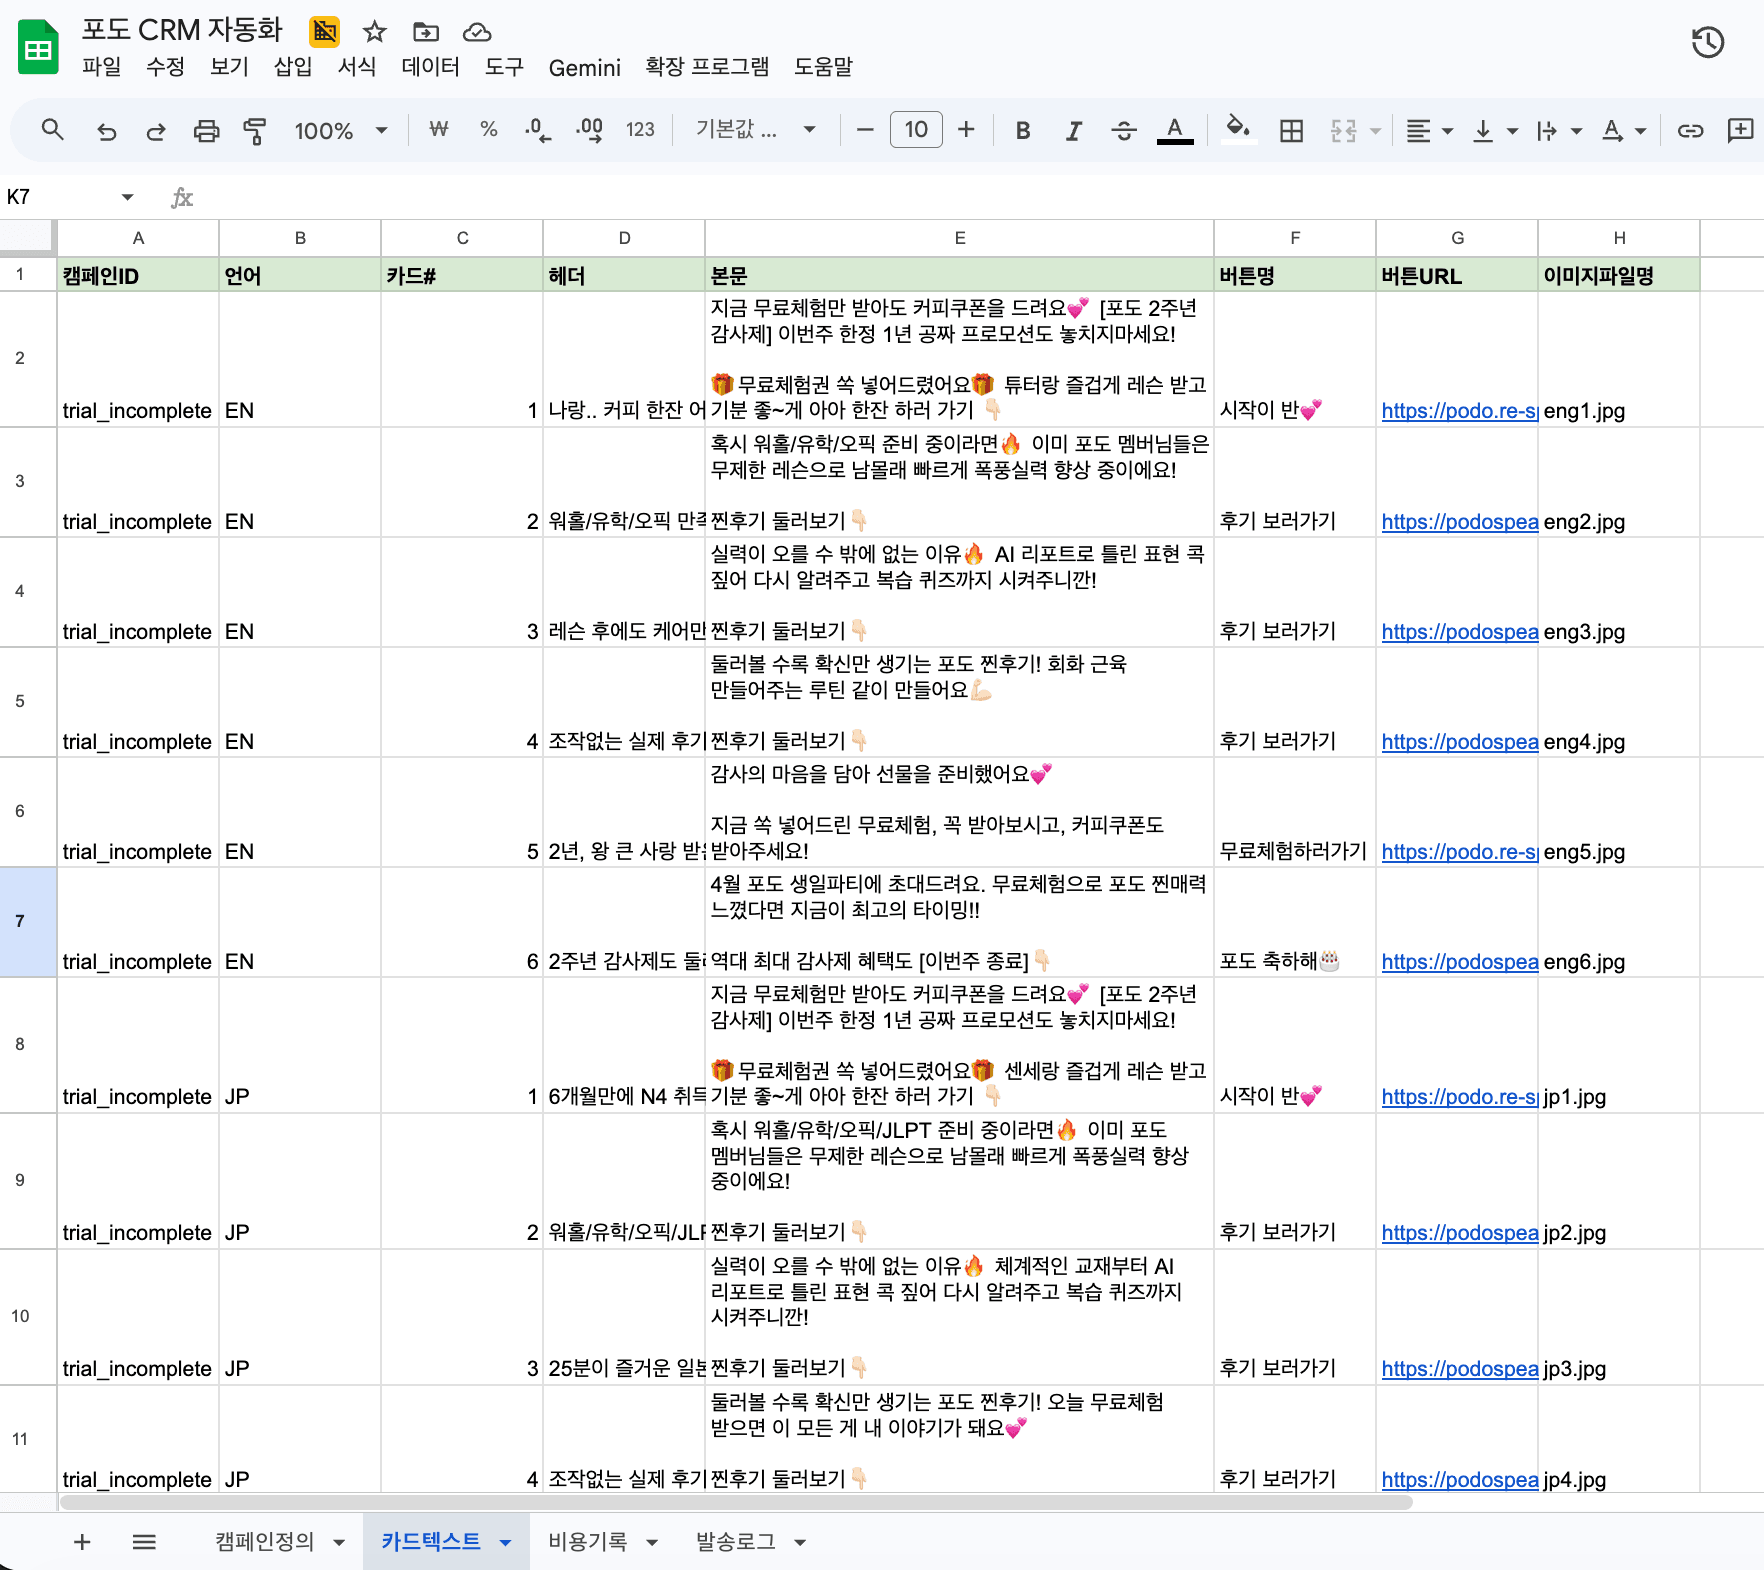Activate the paint format tool
Image resolution: width=1764 pixels, height=1570 pixels.
(x=255, y=131)
